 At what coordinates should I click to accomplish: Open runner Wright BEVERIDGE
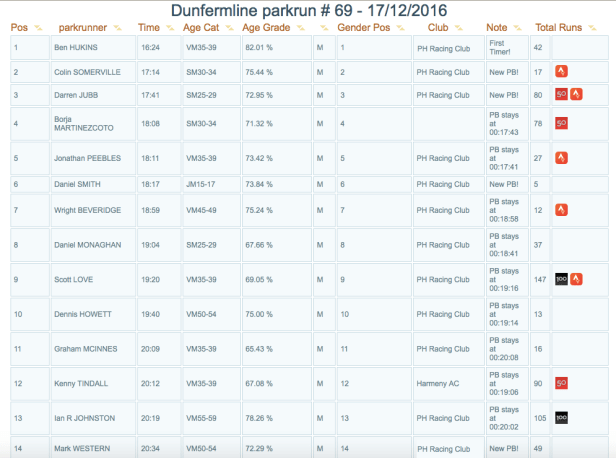[88, 210]
